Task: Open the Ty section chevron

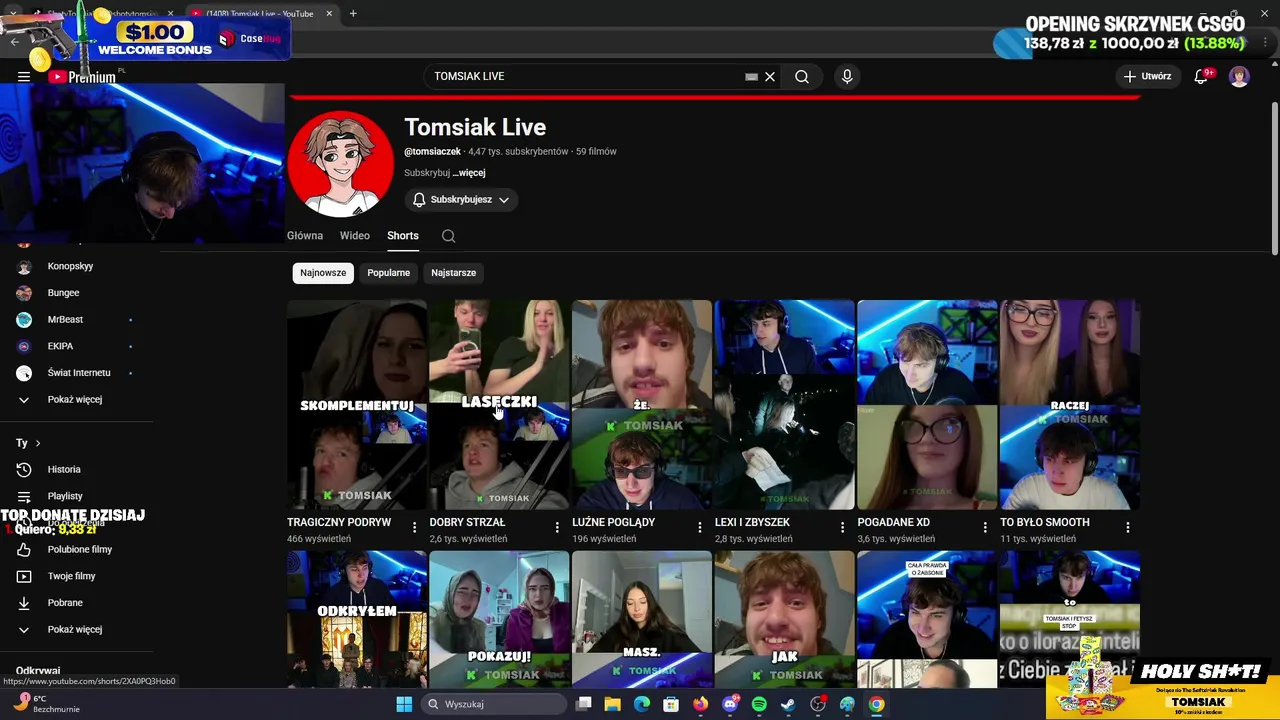Action: 38,443
